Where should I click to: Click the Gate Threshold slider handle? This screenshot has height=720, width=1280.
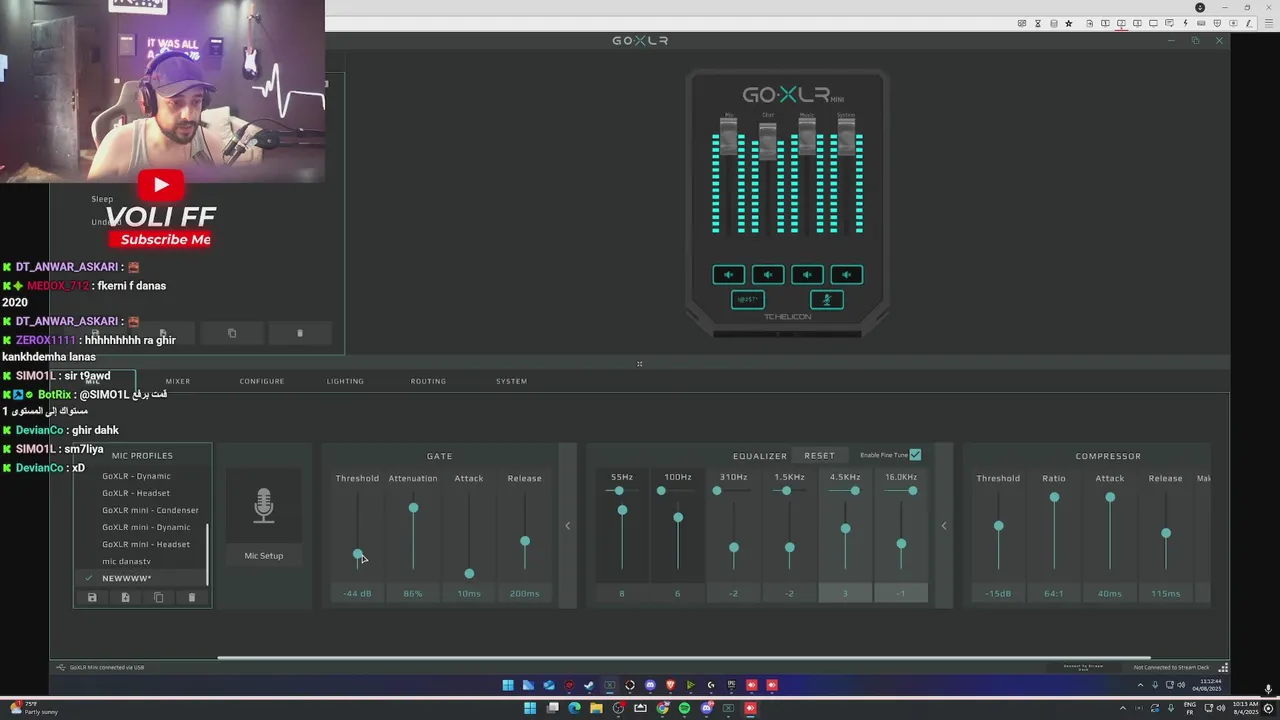[358, 554]
